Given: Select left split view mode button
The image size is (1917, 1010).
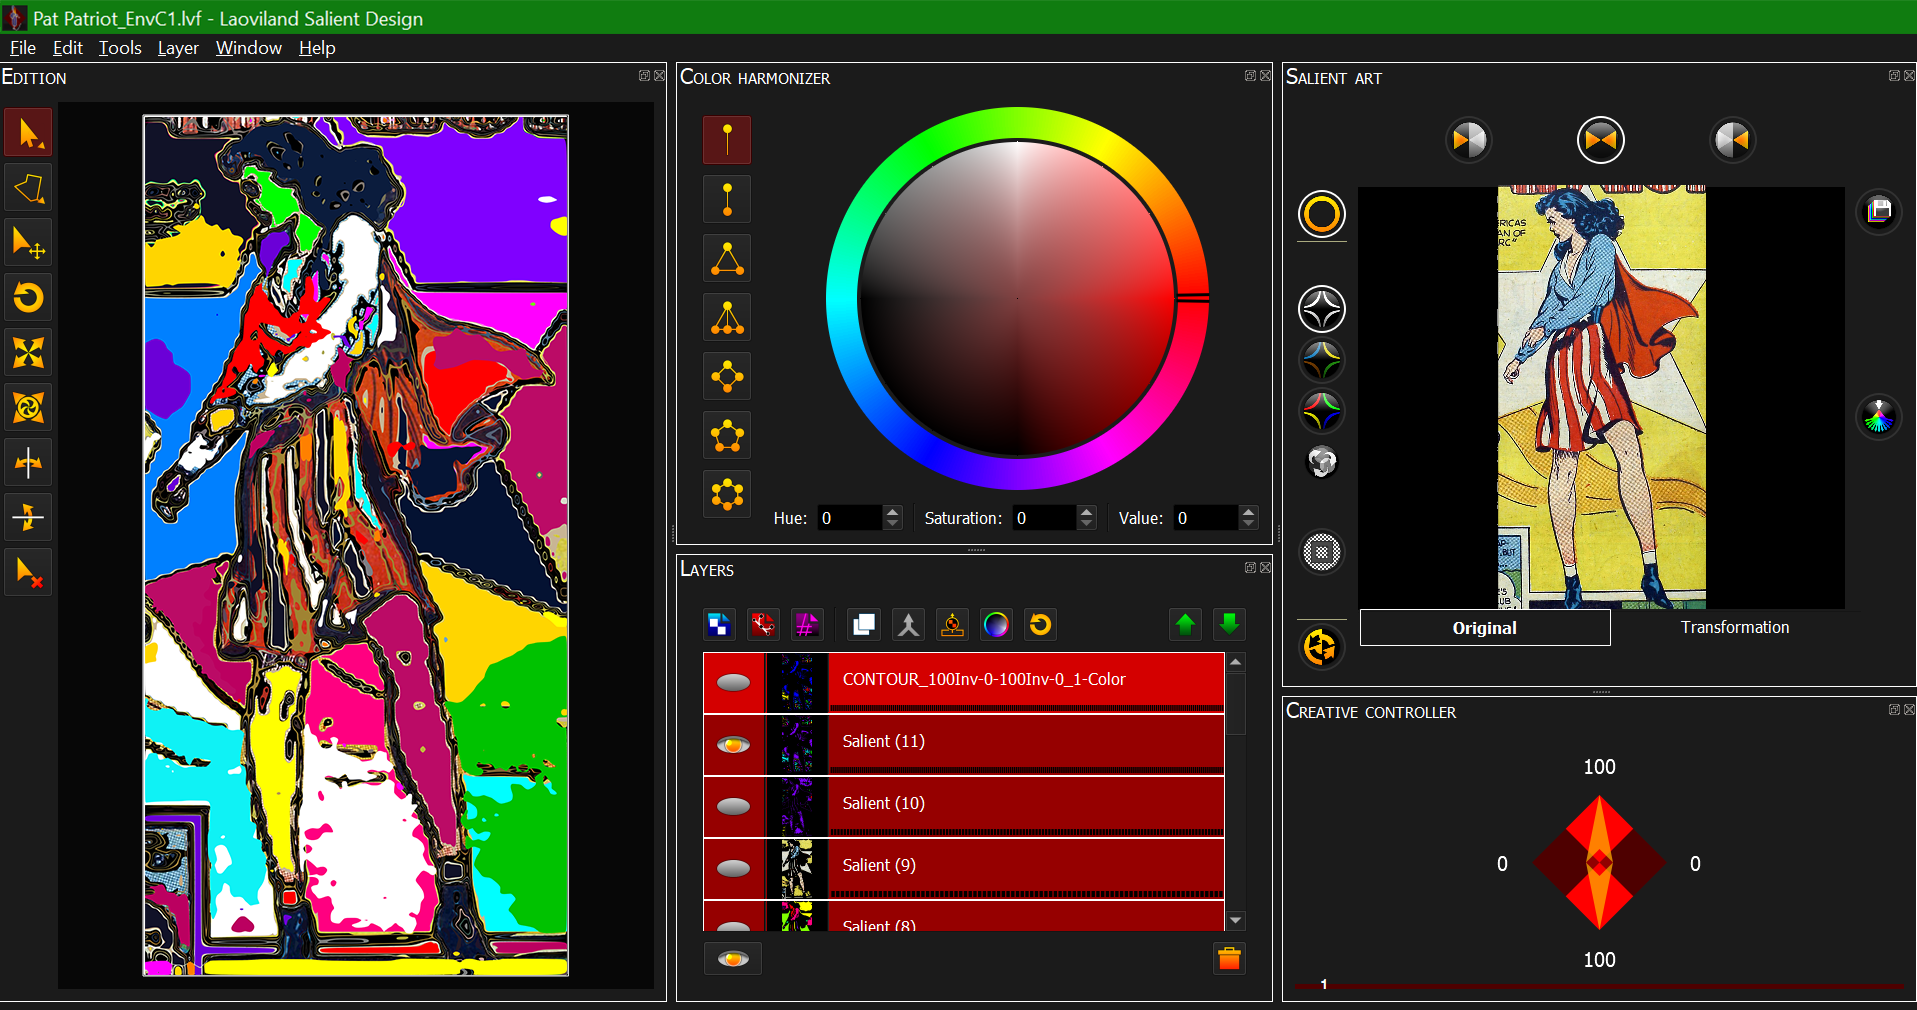Looking at the screenshot, I should click(1469, 140).
